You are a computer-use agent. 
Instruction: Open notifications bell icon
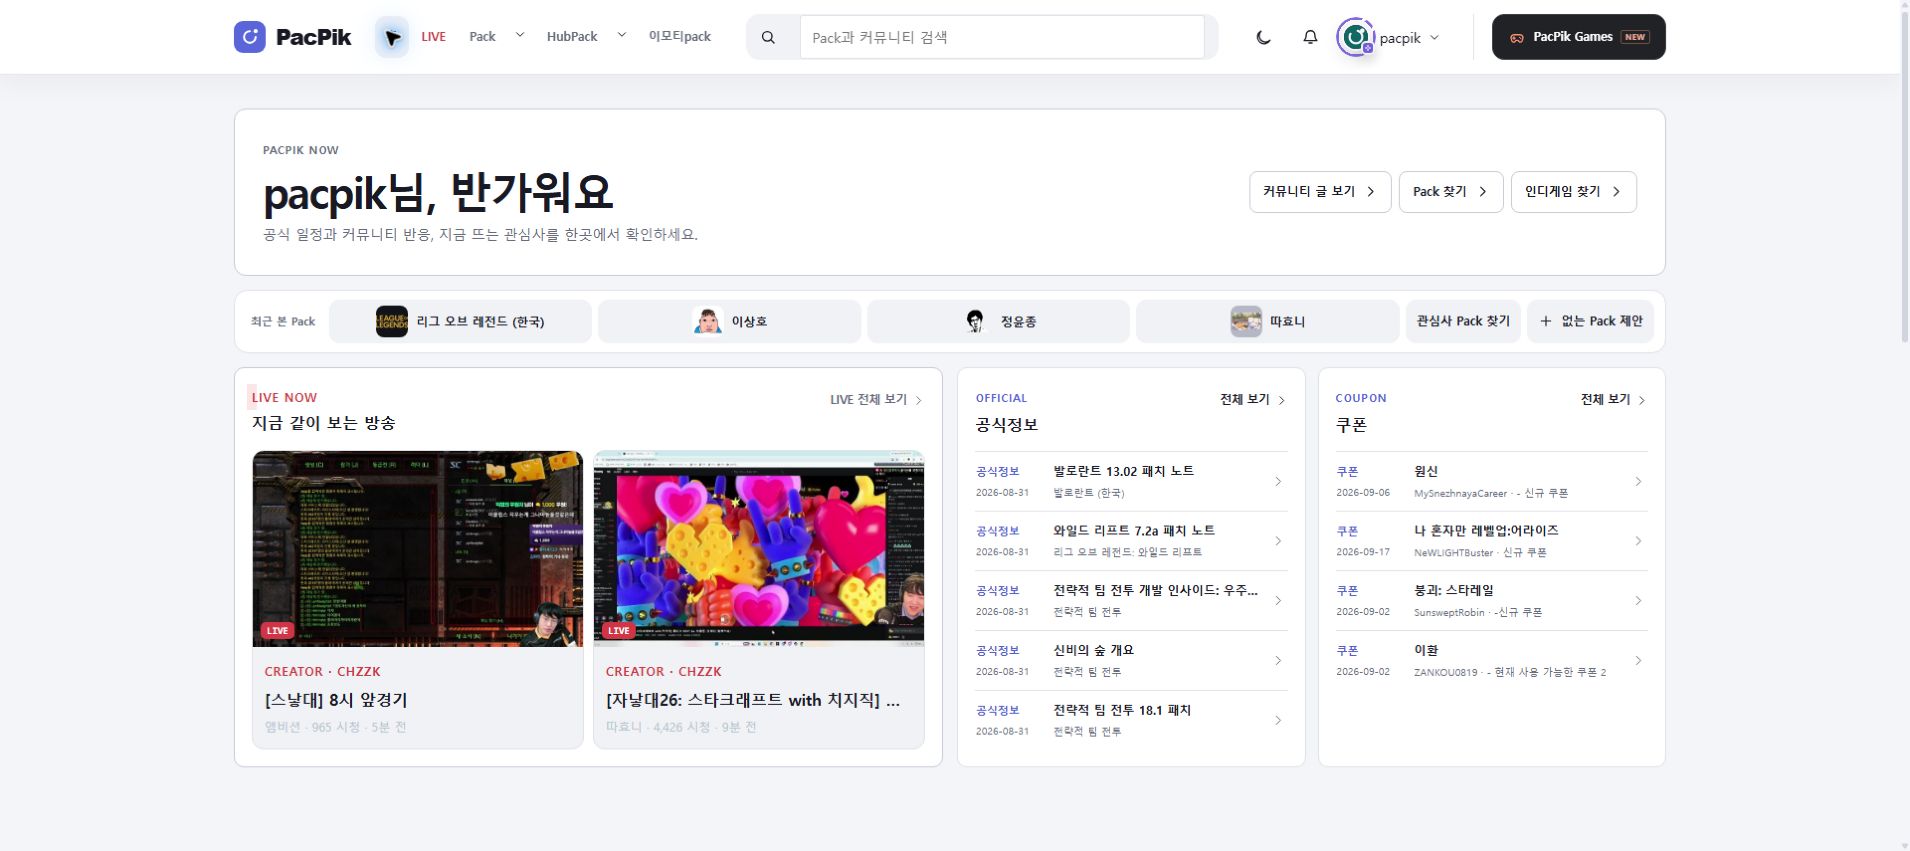[x=1310, y=37]
